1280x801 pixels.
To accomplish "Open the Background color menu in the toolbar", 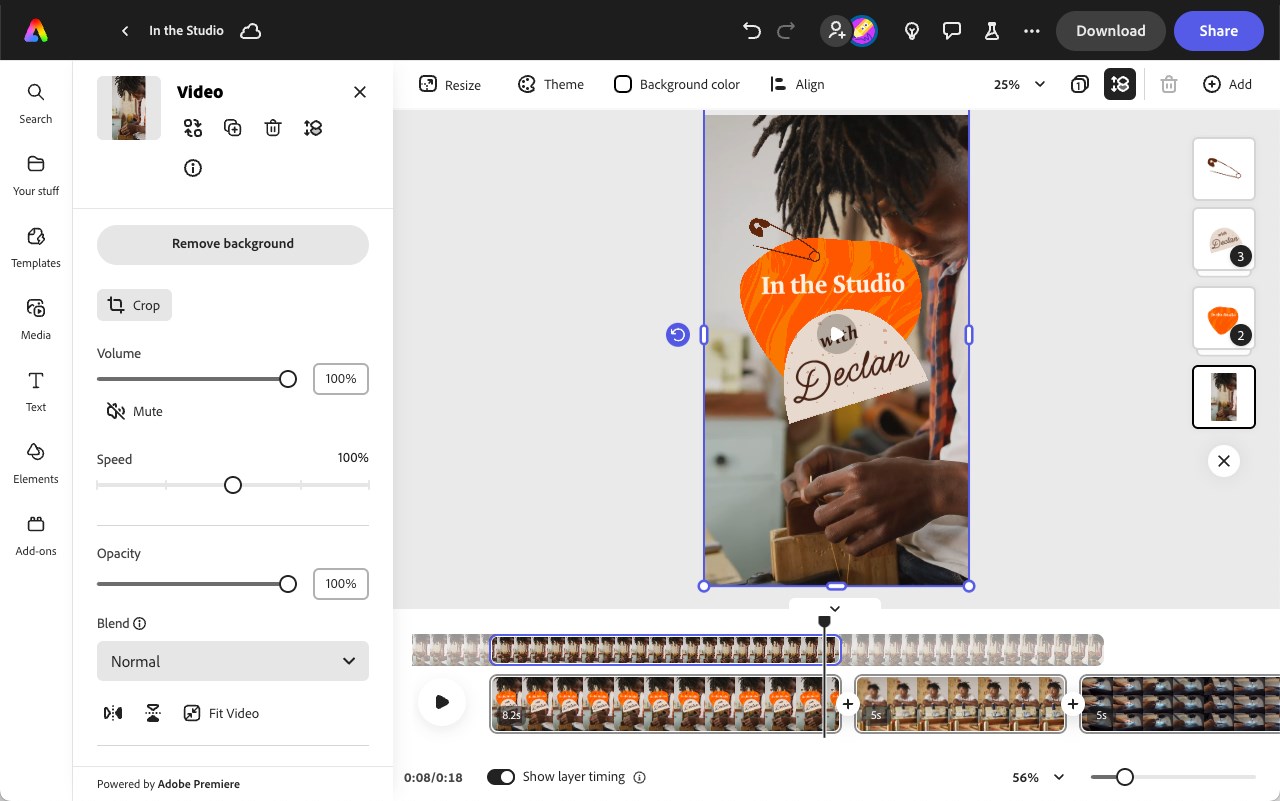I will pyautogui.click(x=677, y=84).
